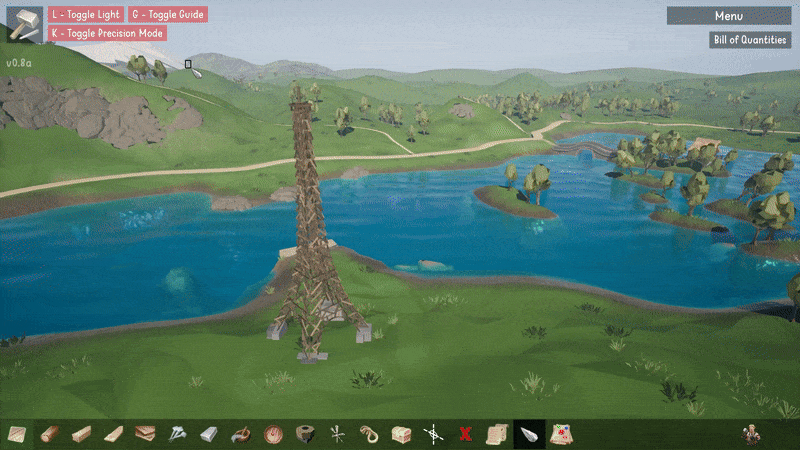800x450 pixels.
Task: Click the G - Toggle Guide hint
Action: 168,14
